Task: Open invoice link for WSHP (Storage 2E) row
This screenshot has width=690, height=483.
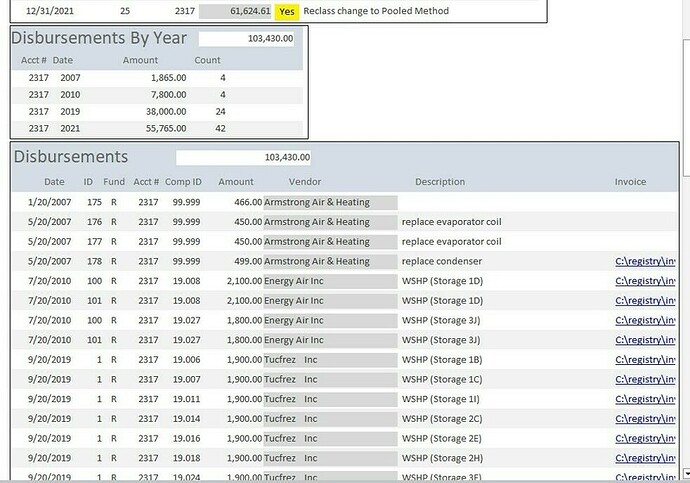Action: (645, 439)
